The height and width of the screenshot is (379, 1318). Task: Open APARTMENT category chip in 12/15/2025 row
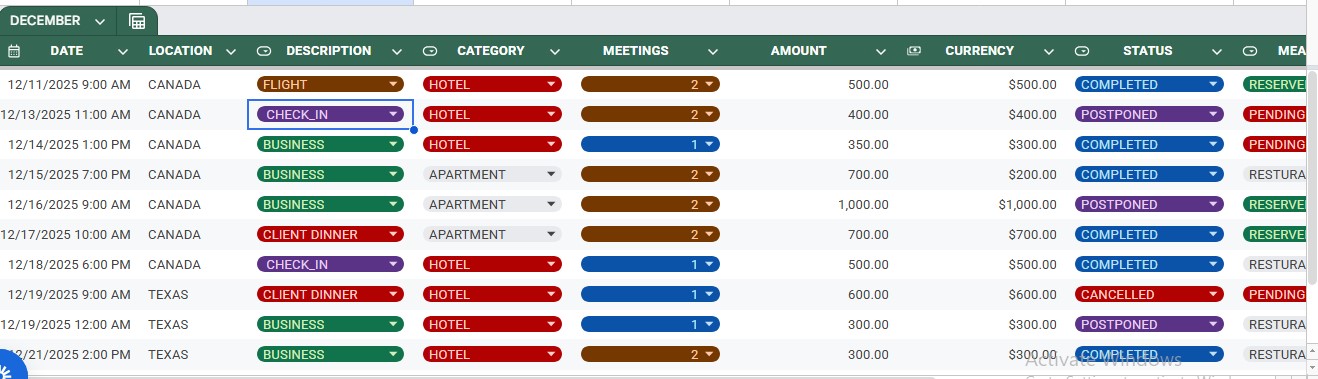point(551,175)
